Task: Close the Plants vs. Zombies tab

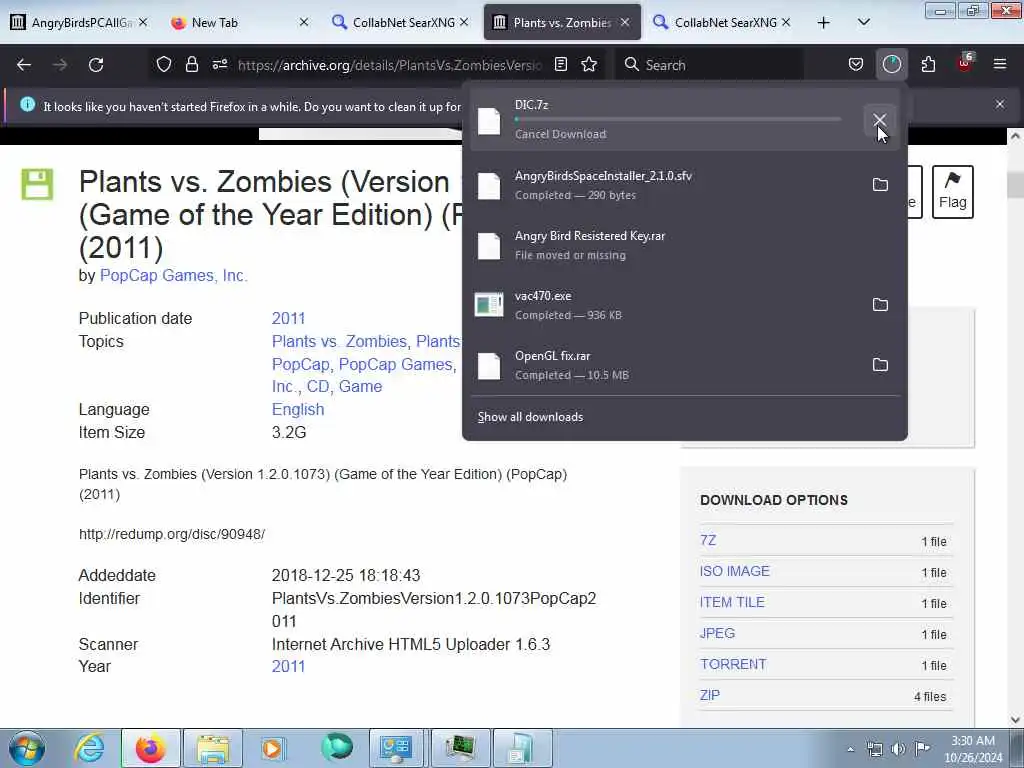Action: point(625,23)
